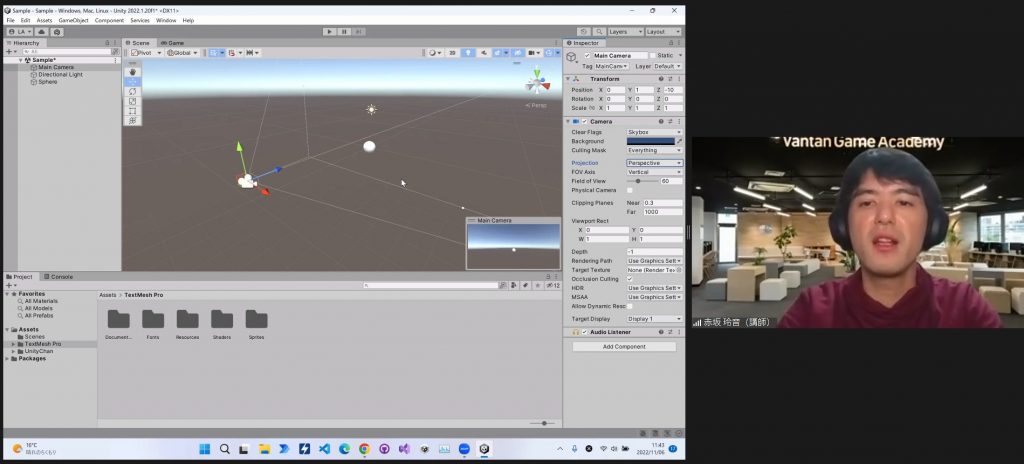Open Projection Perspective dropdown

[x=654, y=163]
